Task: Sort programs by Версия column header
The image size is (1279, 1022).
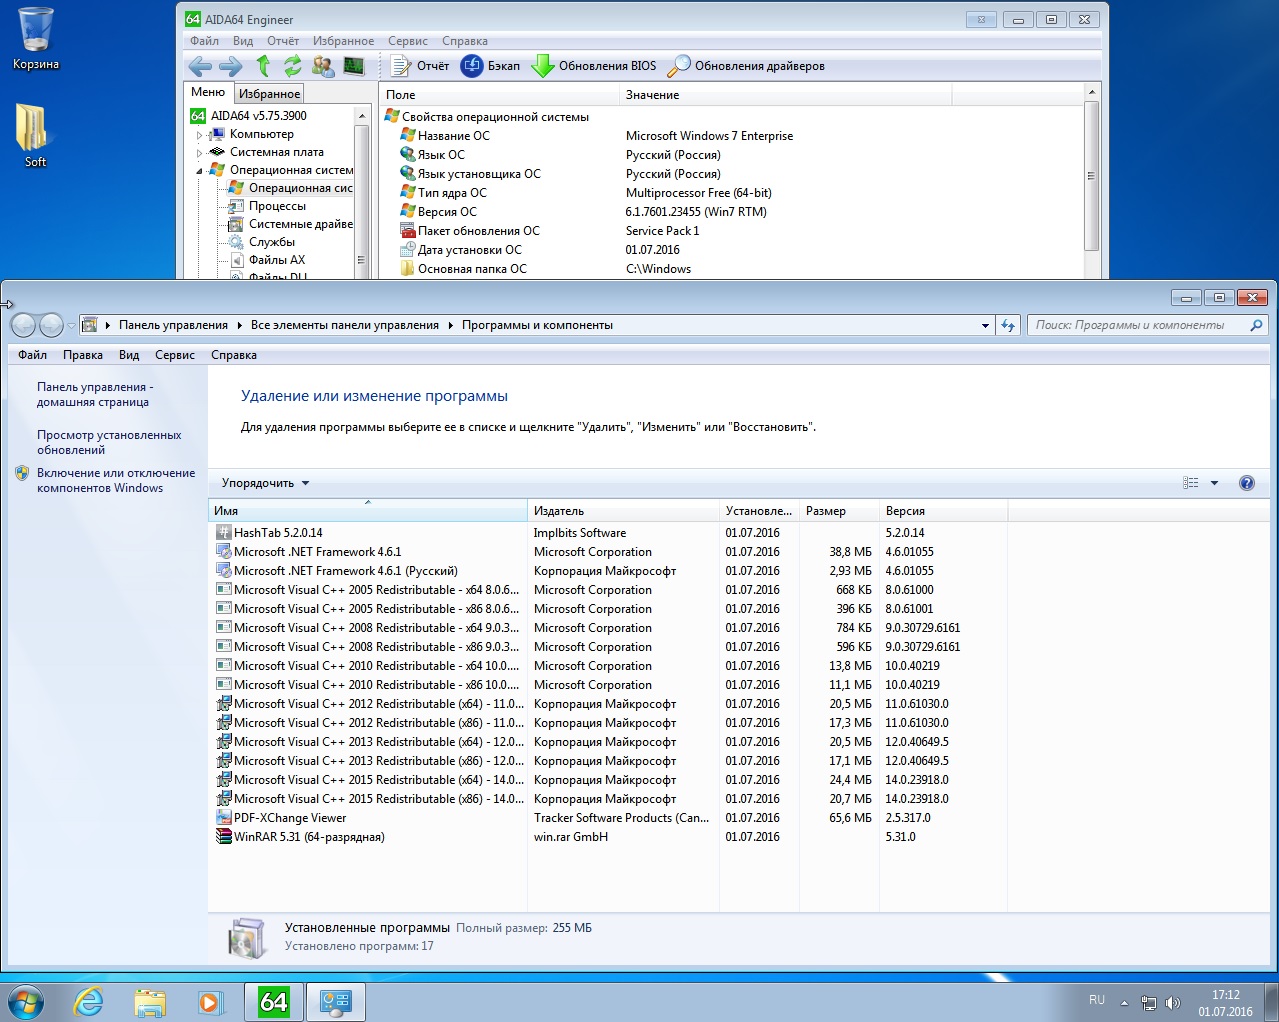Action: pyautogui.click(x=943, y=511)
